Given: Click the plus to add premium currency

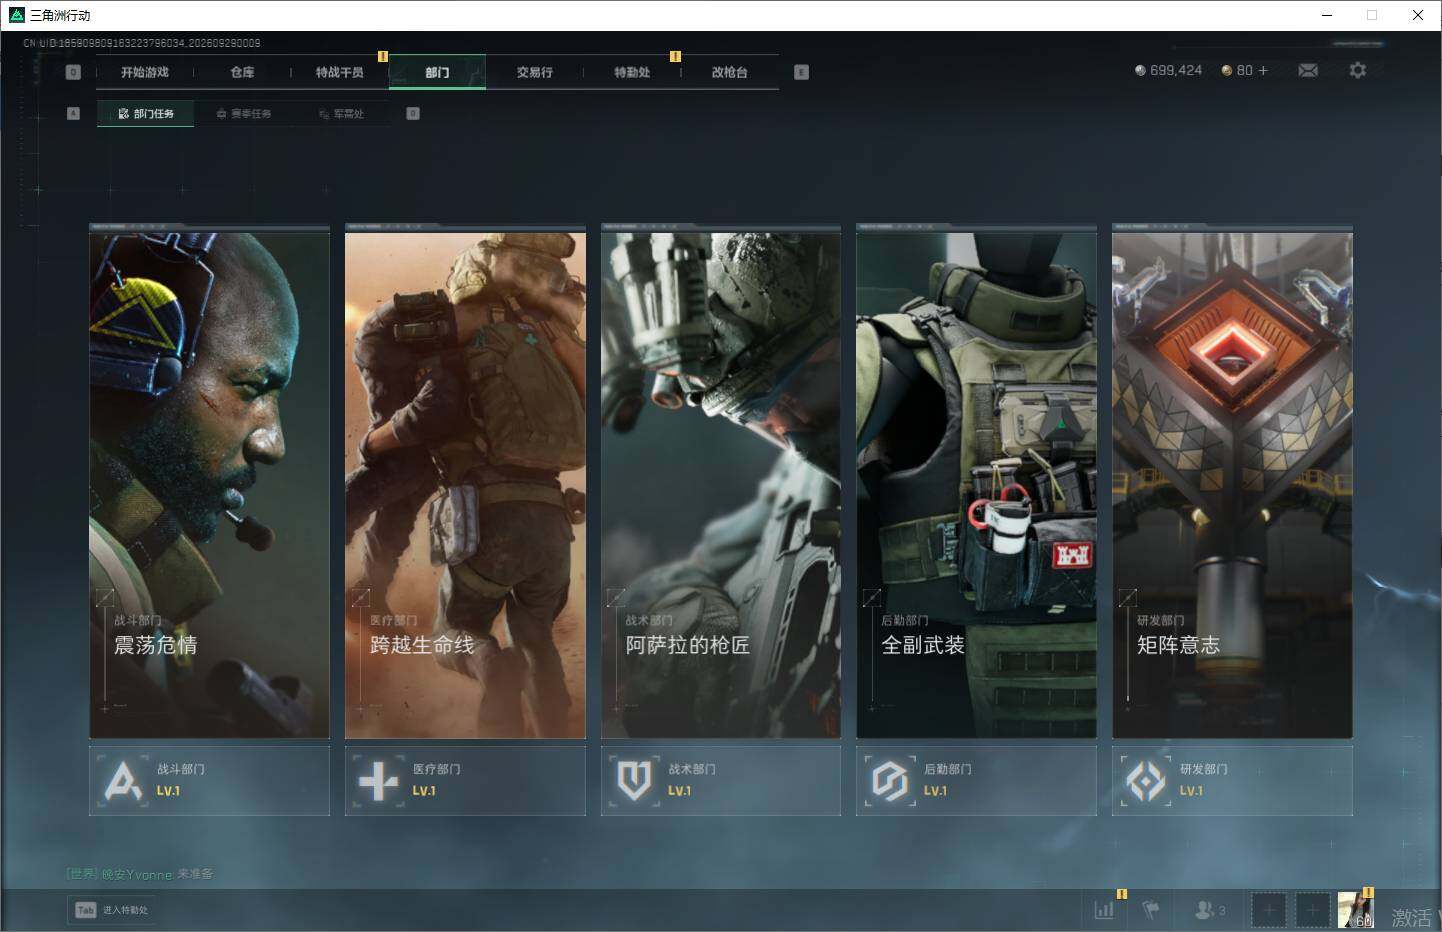Looking at the screenshot, I should tap(1263, 70).
